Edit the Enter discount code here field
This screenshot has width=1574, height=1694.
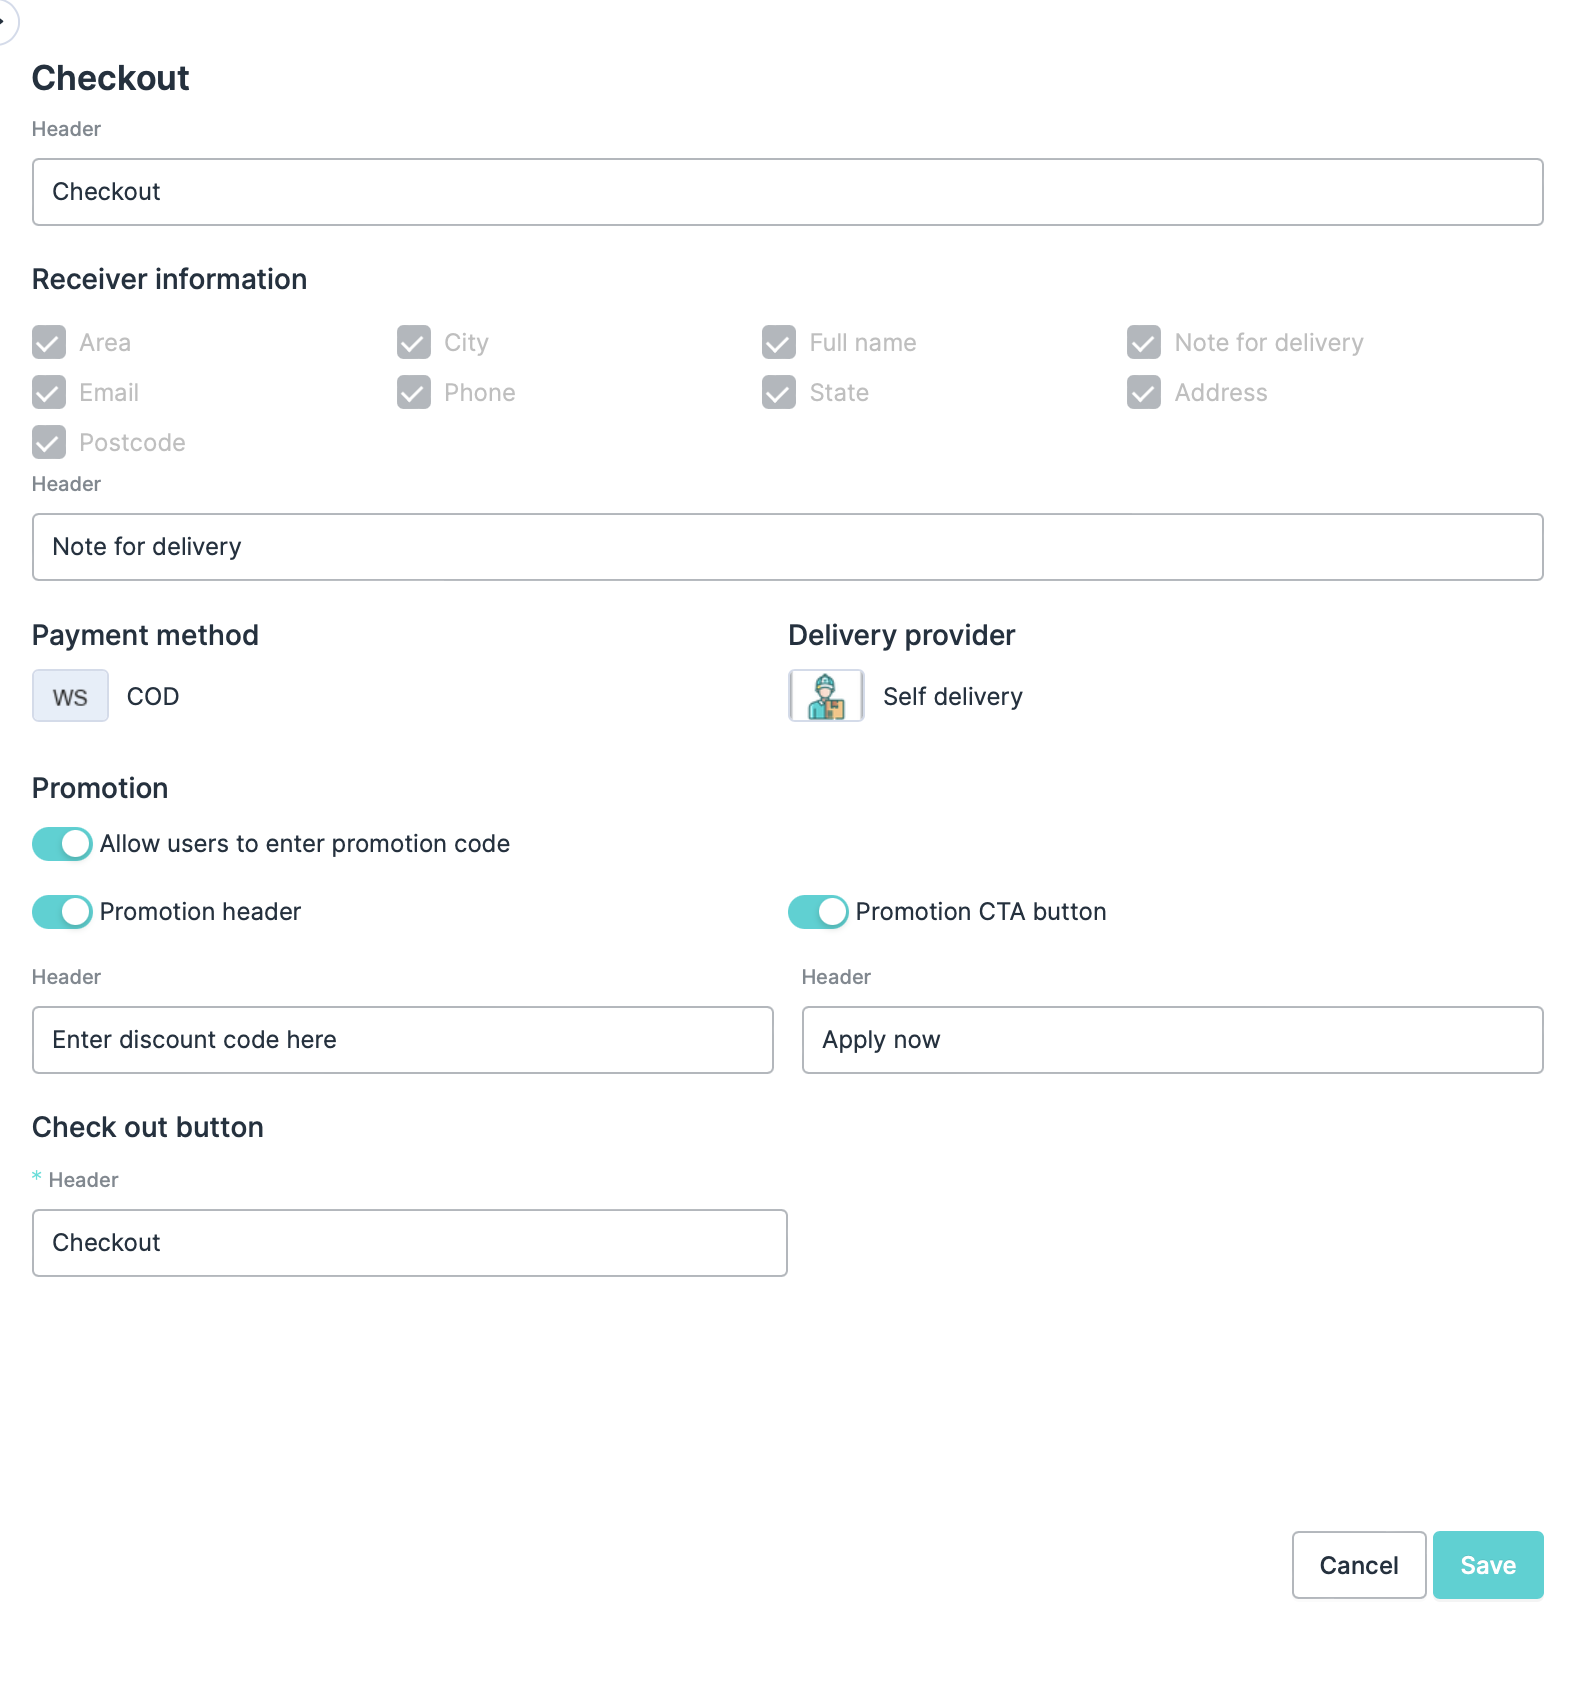[402, 1040]
